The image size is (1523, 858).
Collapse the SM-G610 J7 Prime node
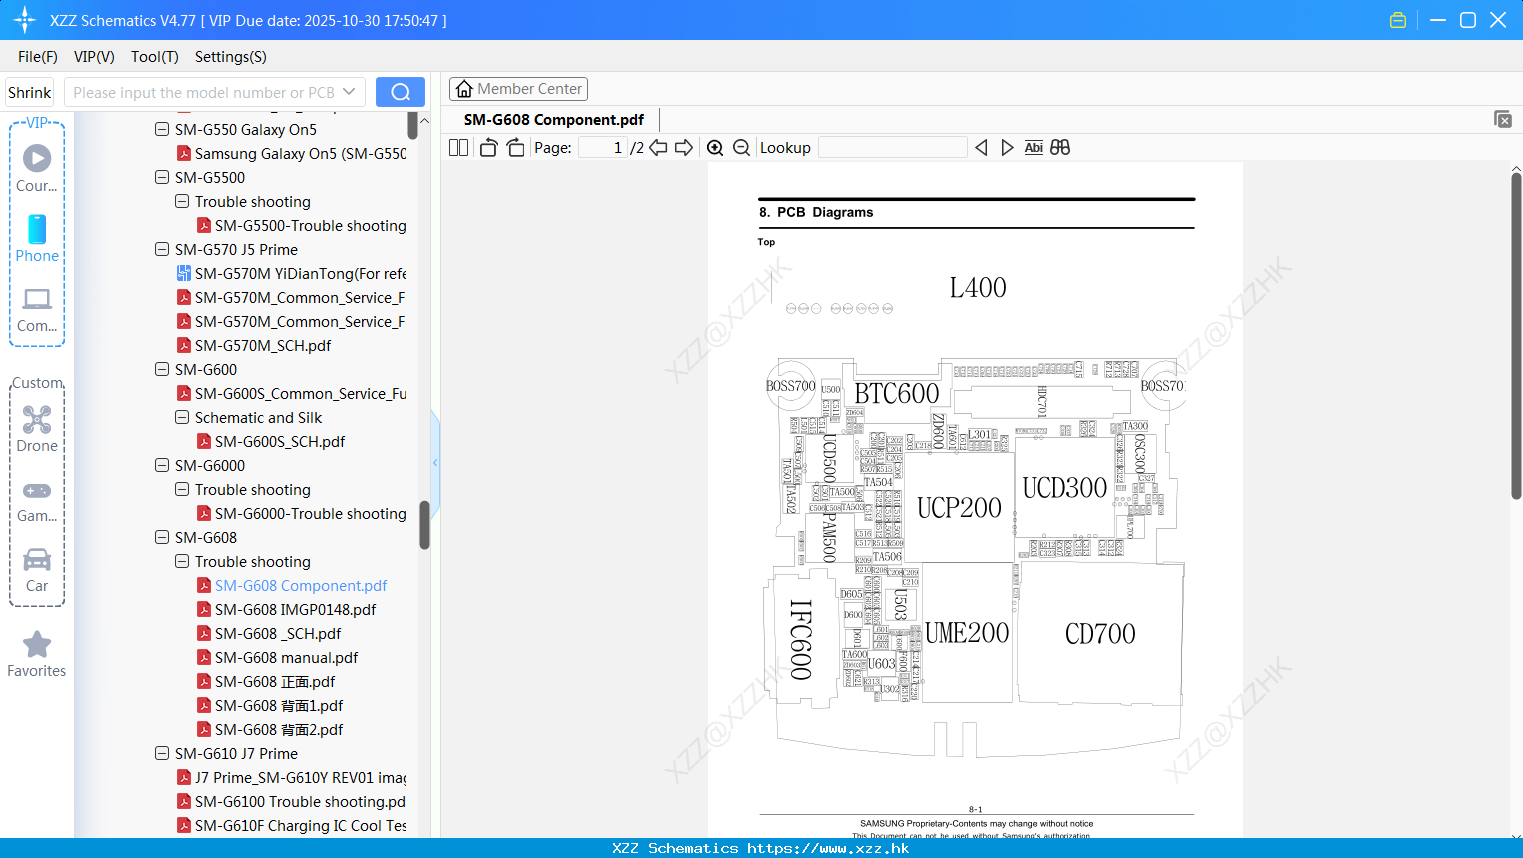[x=162, y=753]
